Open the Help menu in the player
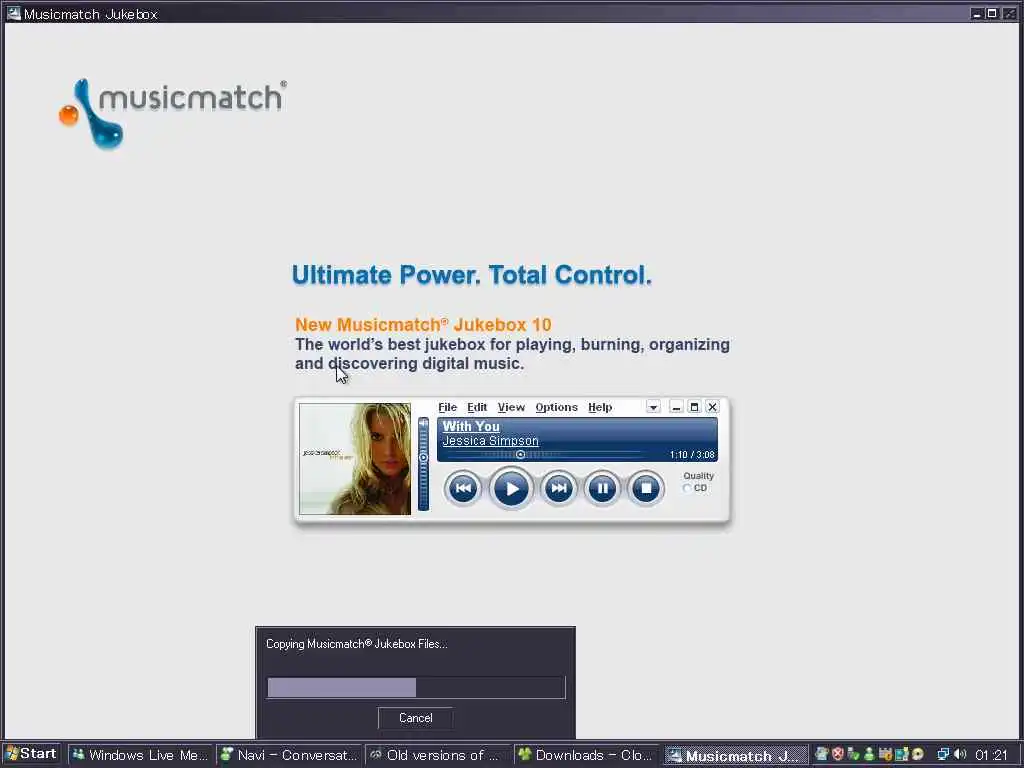Viewport: 1024px width, 768px height. point(600,407)
